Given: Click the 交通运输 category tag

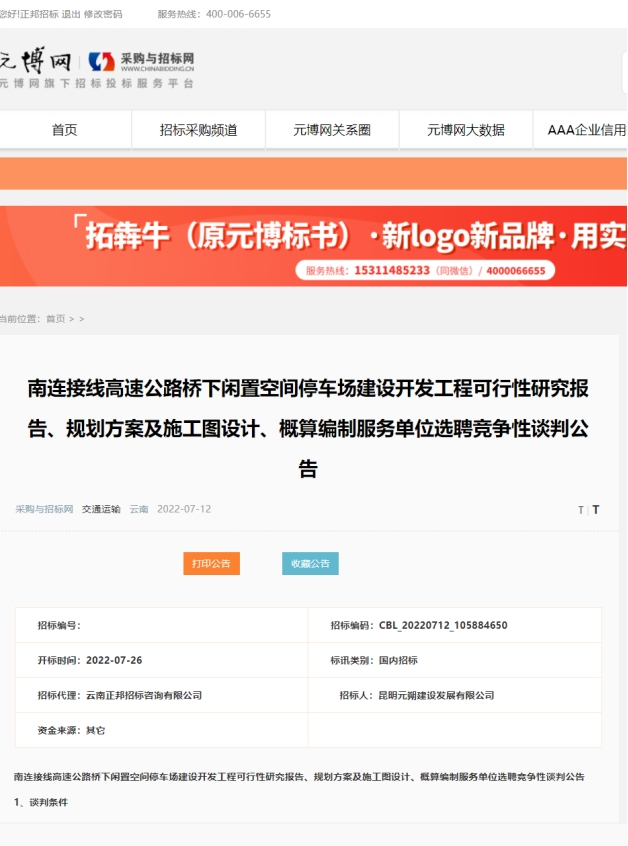Looking at the screenshot, I should [101, 509].
